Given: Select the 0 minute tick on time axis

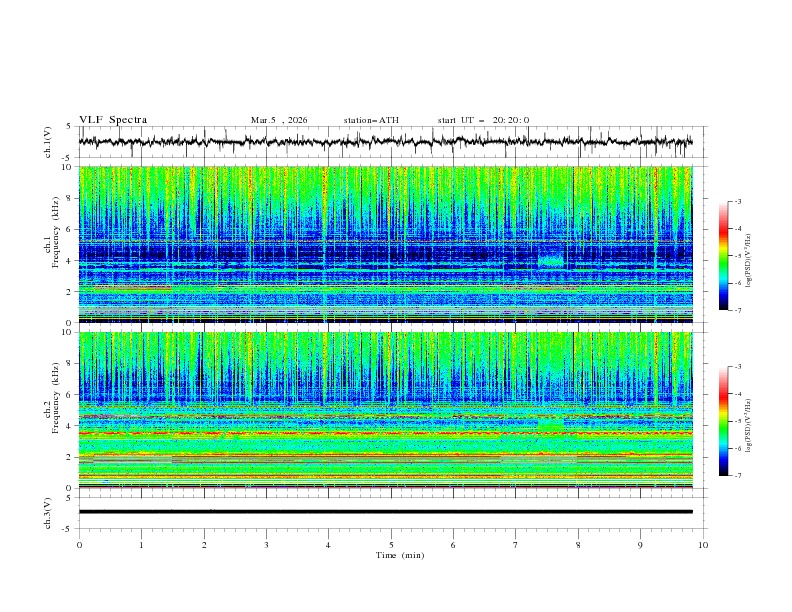Looking at the screenshot, I should (x=79, y=544).
